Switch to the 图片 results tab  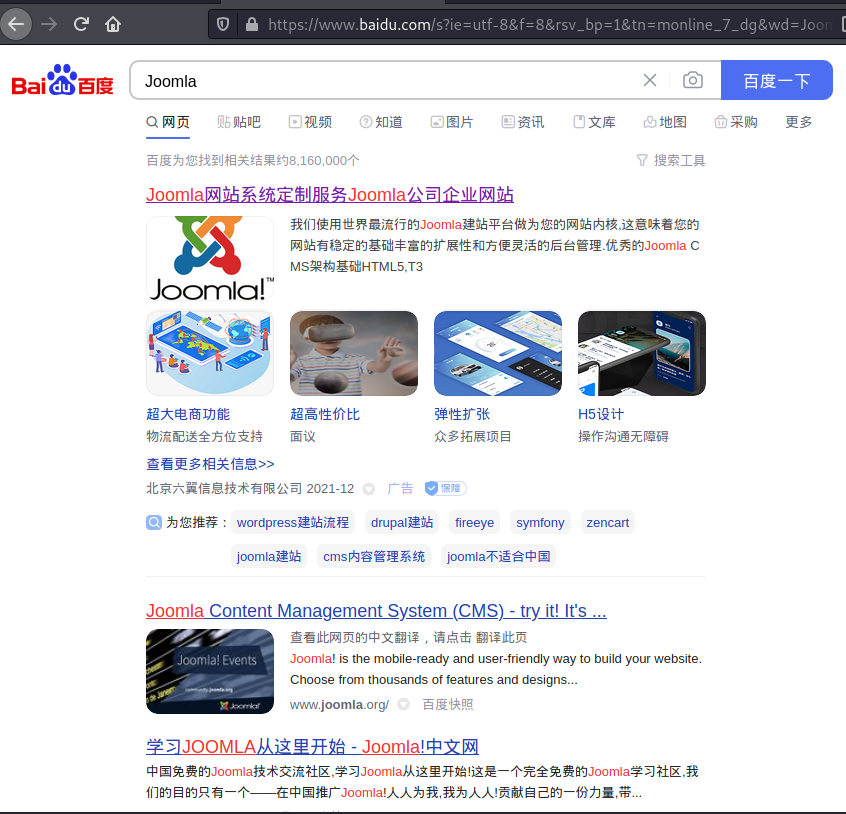(x=452, y=122)
